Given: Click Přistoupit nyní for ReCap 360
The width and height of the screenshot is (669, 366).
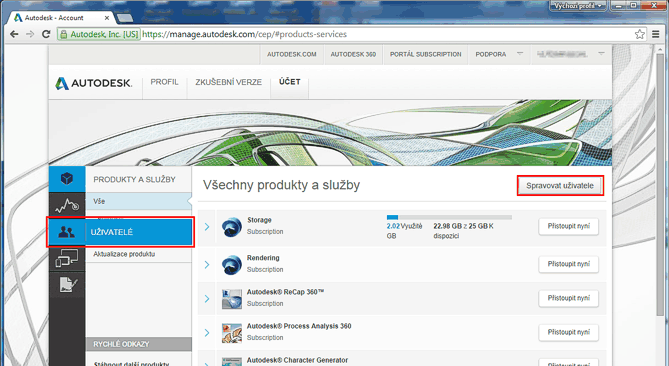Looking at the screenshot, I should 569,298.
